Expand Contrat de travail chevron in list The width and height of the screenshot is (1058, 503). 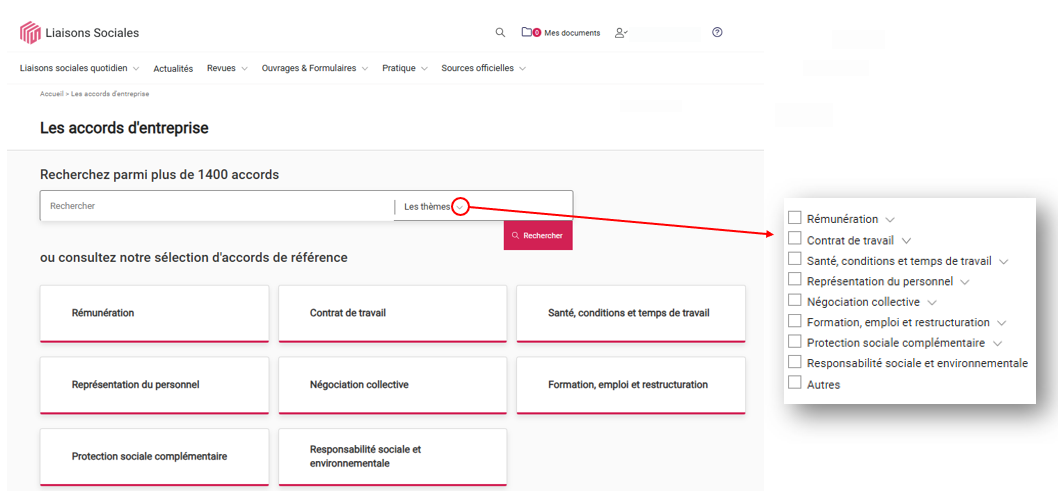coord(906,240)
